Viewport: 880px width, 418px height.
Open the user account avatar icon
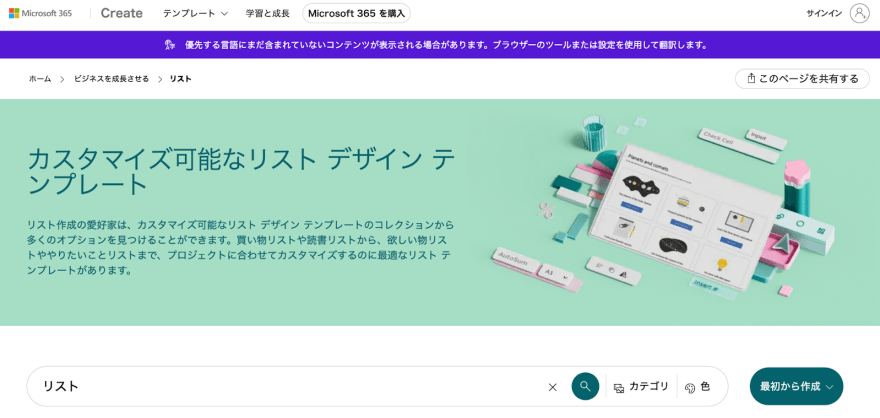point(859,13)
